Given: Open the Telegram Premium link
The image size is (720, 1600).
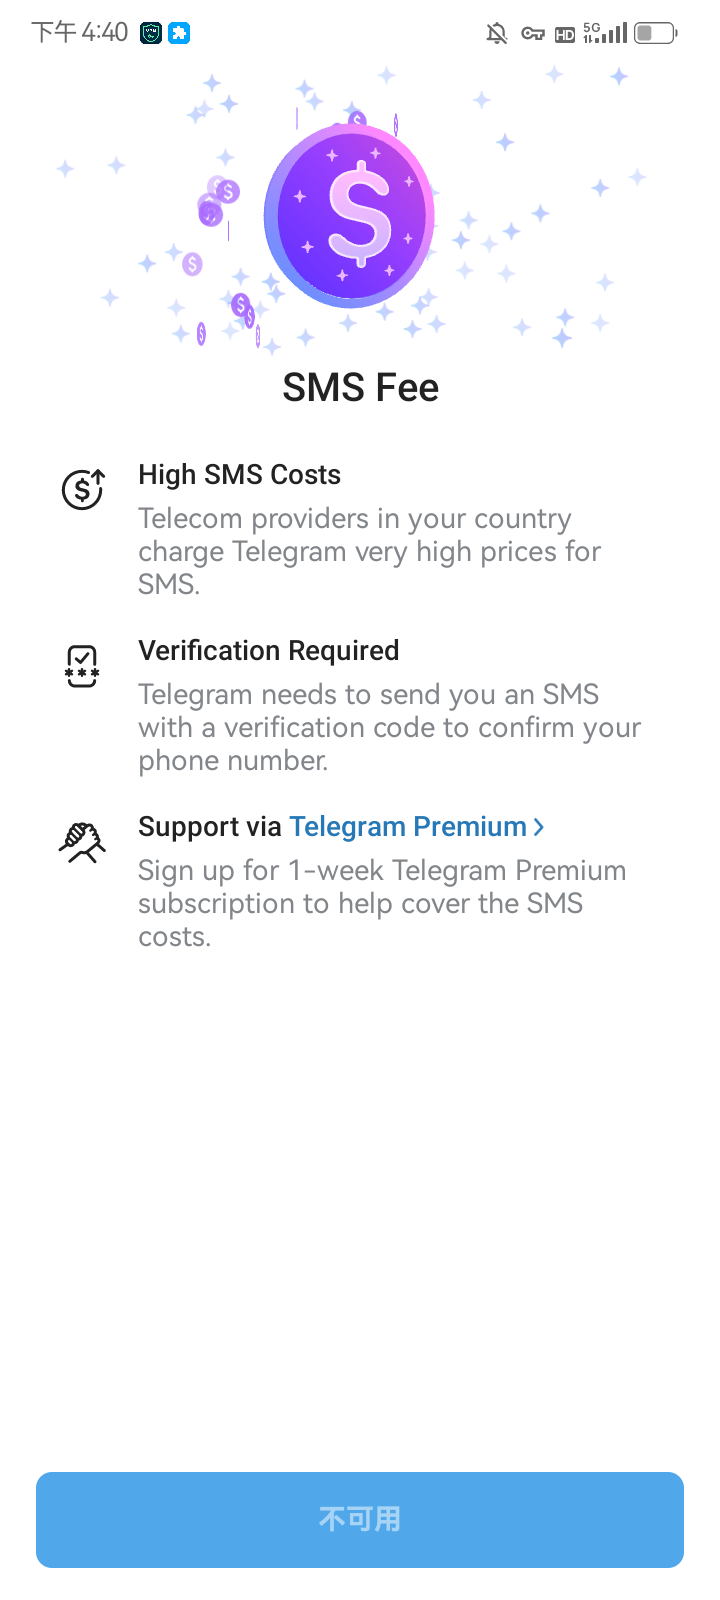Looking at the screenshot, I should tap(407, 826).
